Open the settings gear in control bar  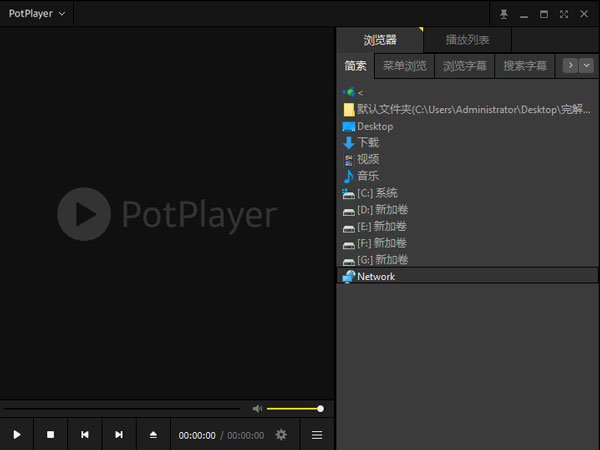[x=281, y=435]
